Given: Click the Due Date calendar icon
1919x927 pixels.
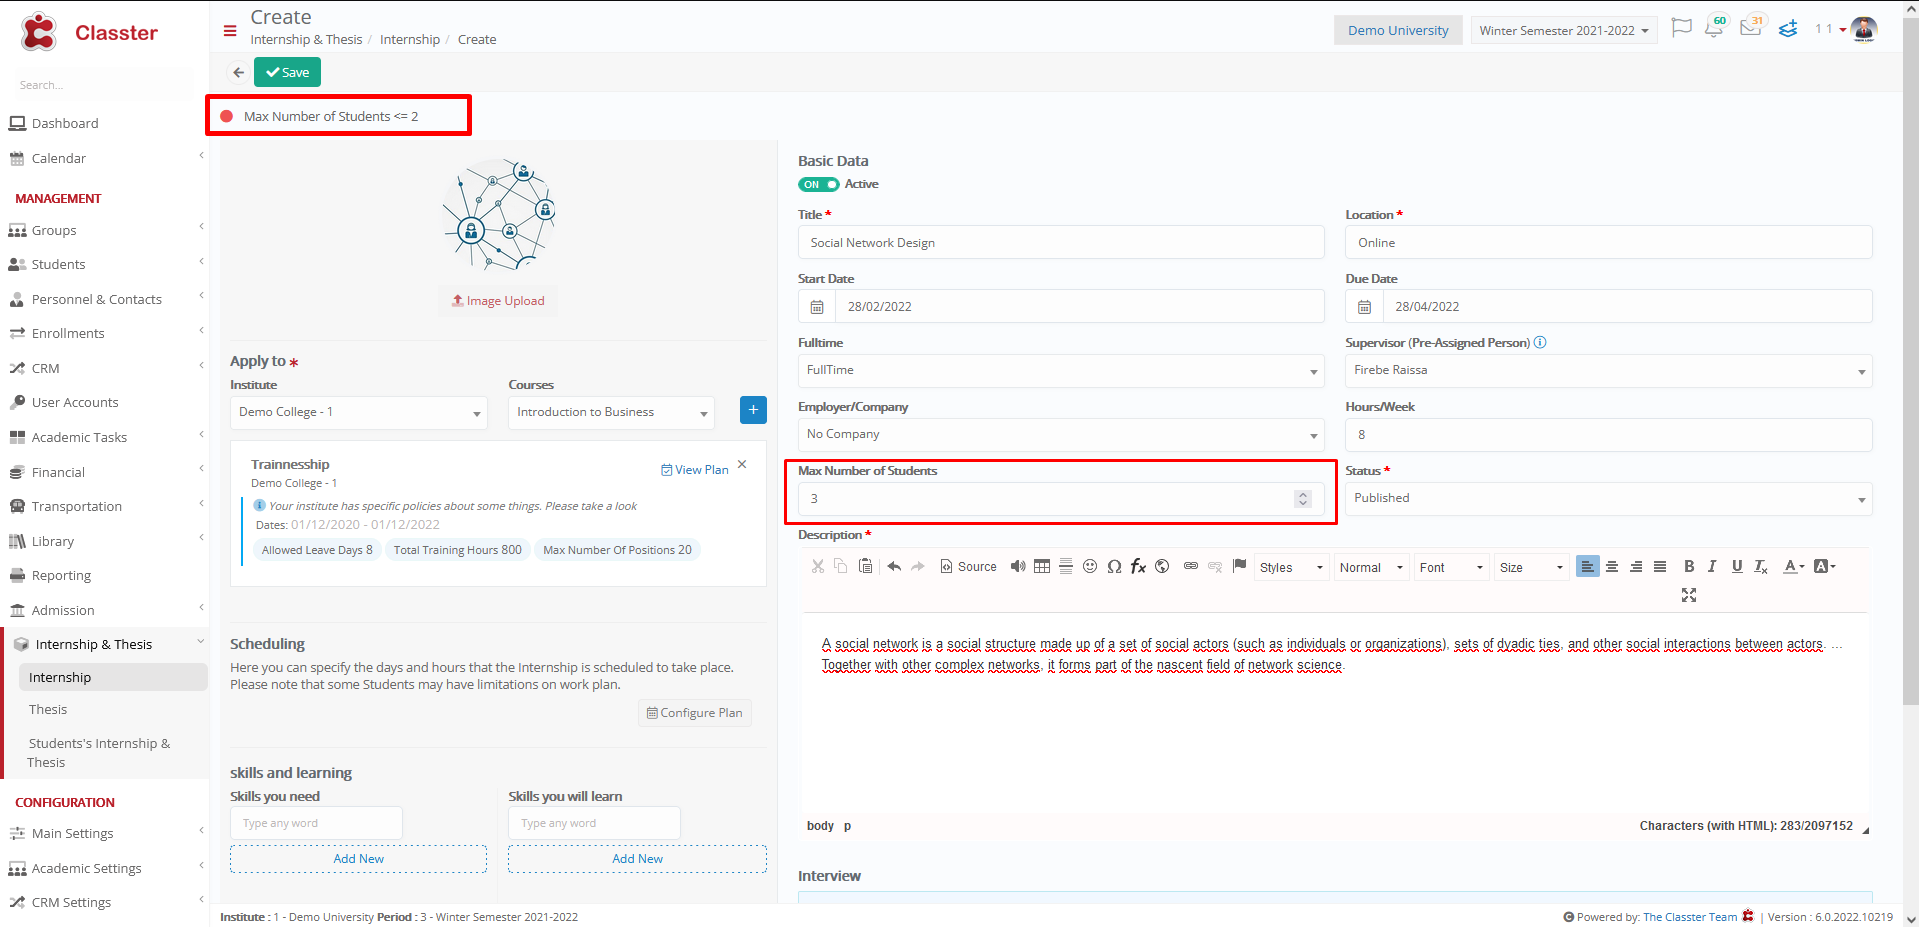Looking at the screenshot, I should [1364, 307].
